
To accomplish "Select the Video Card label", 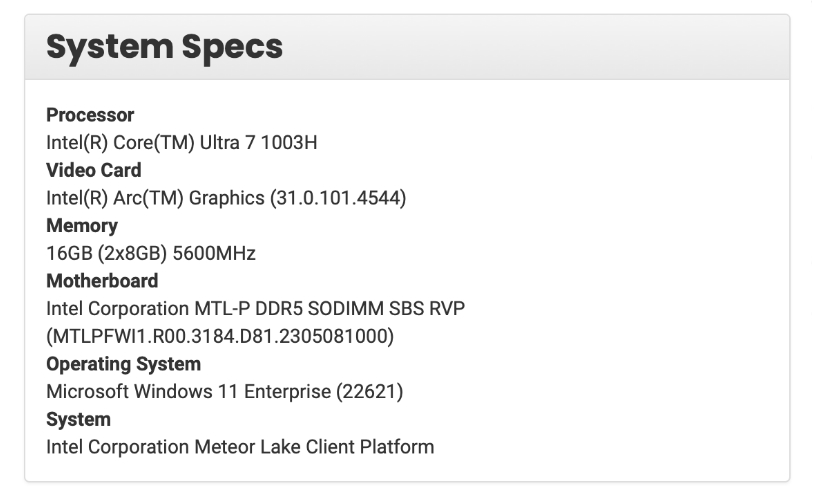I will point(94,170).
